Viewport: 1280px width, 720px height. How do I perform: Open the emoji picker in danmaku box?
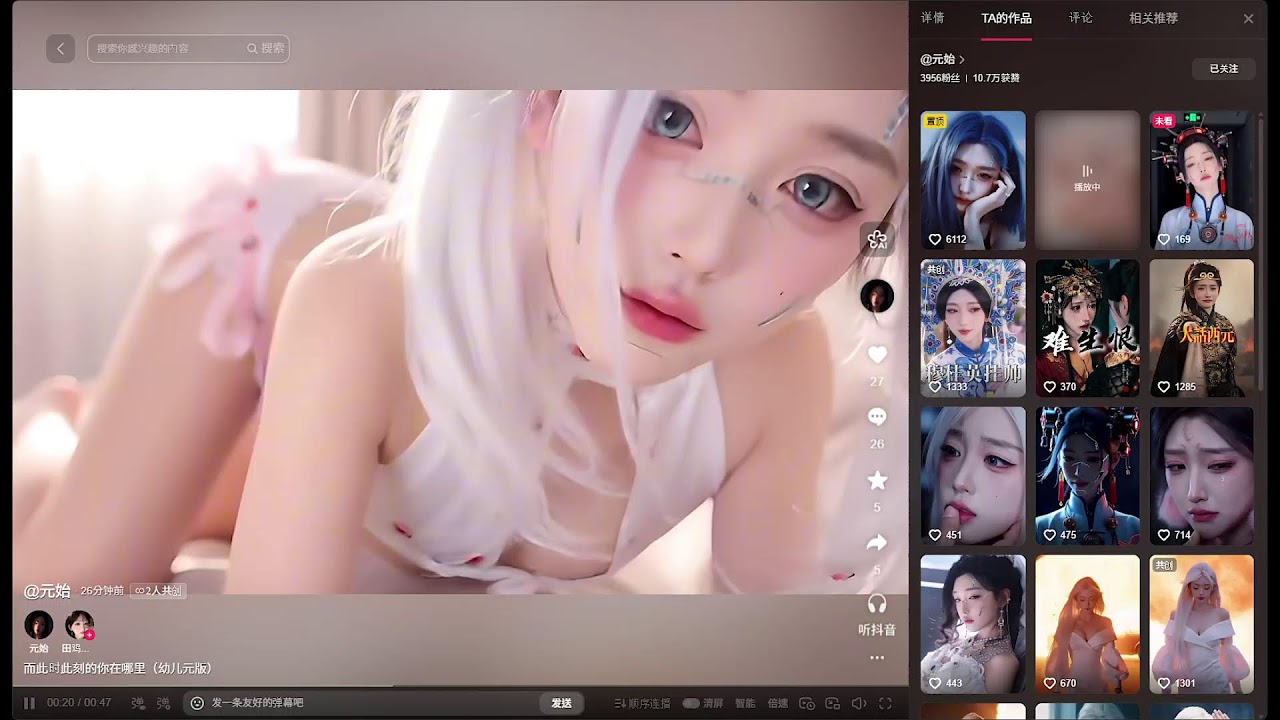(x=197, y=703)
